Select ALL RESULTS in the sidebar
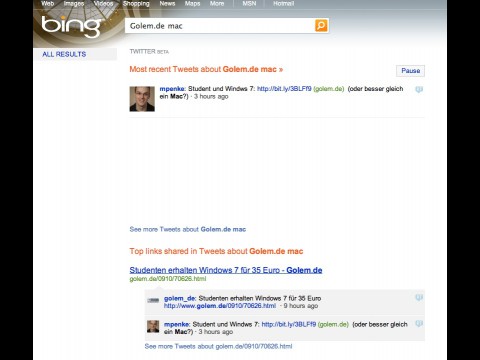This screenshot has height=360, width=480. pyautogui.click(x=64, y=54)
